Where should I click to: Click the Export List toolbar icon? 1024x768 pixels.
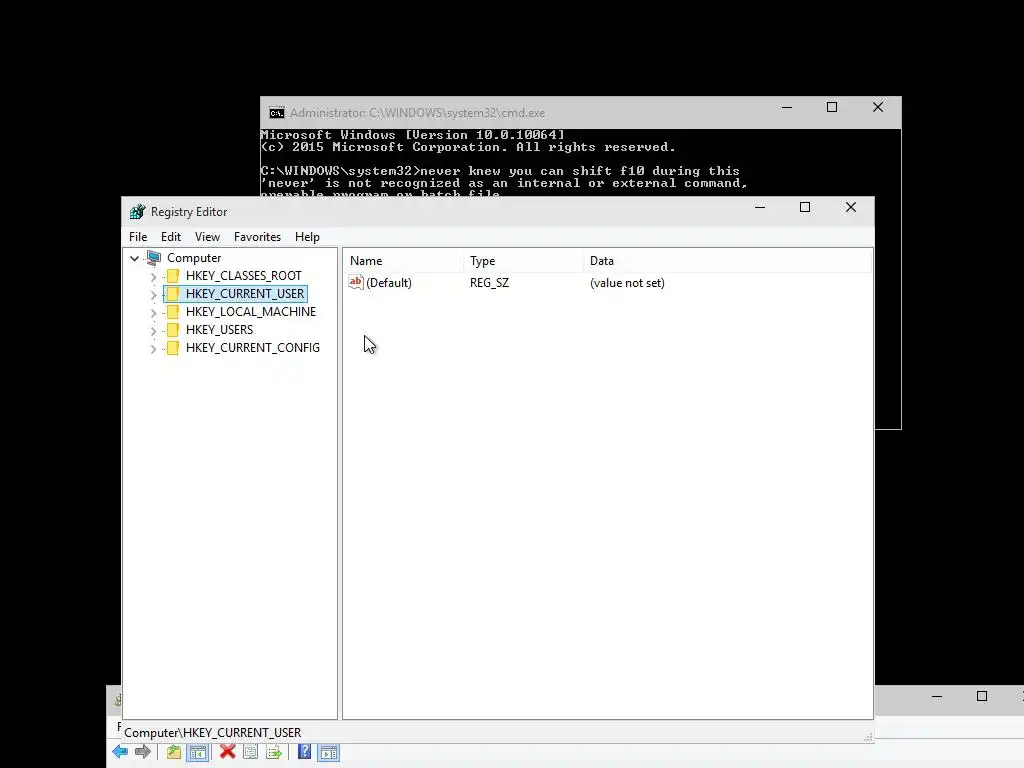coord(274,752)
